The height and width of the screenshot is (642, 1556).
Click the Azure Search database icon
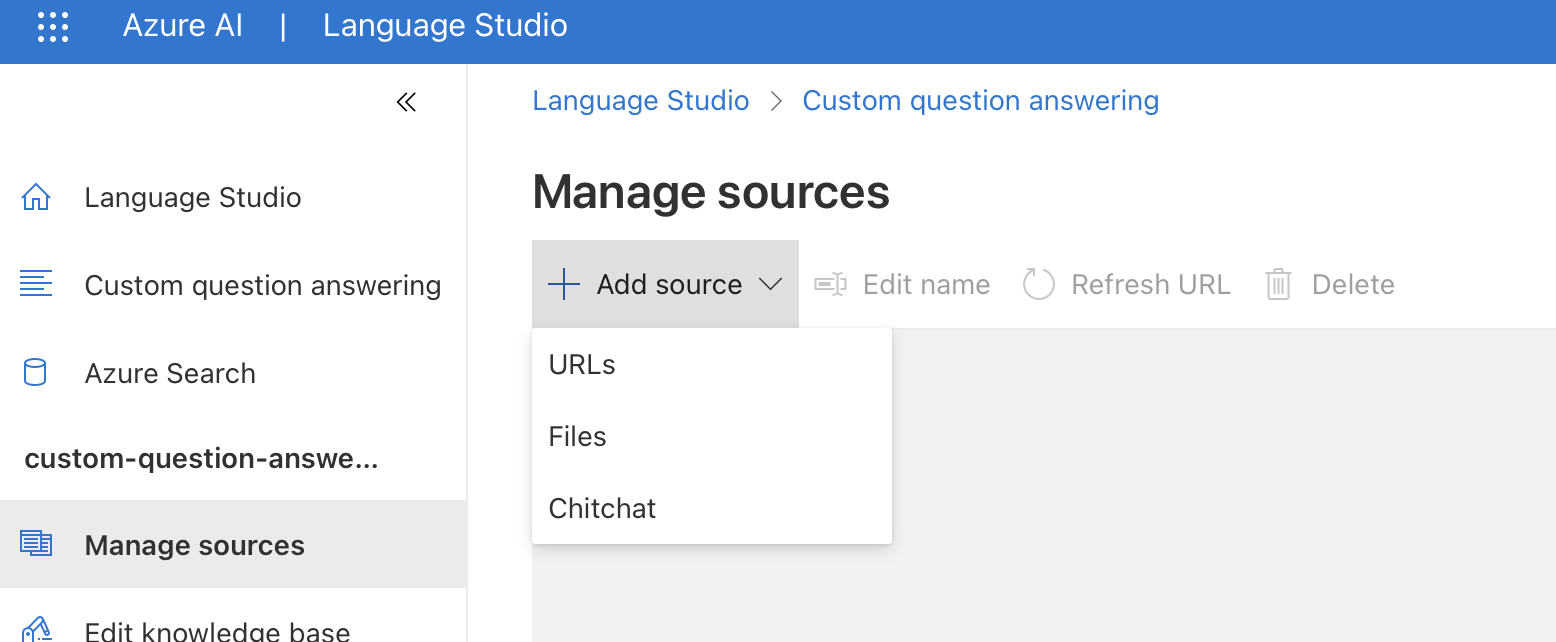(35, 373)
